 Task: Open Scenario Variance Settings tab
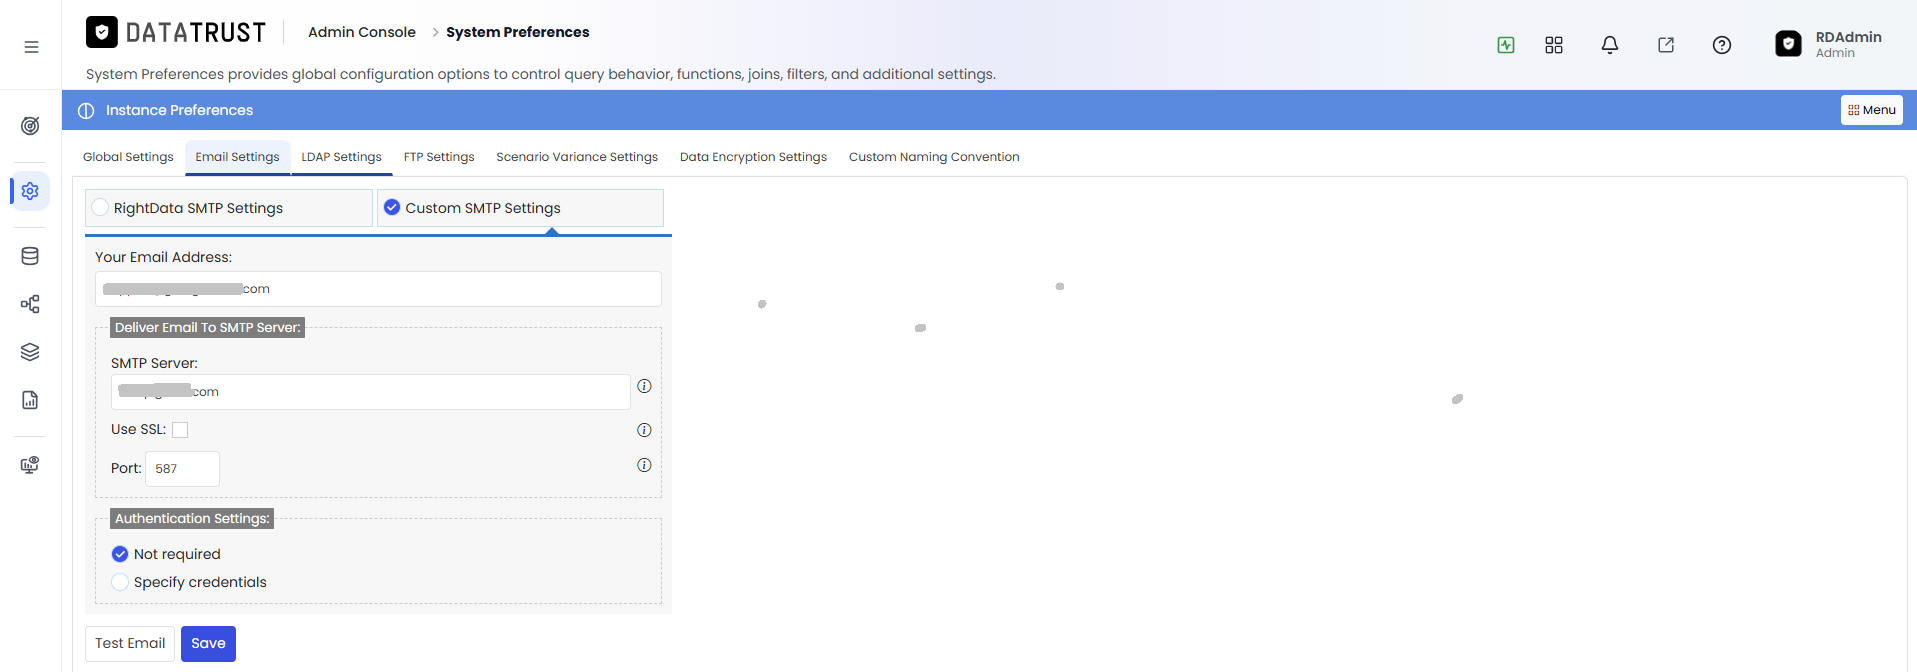577,157
